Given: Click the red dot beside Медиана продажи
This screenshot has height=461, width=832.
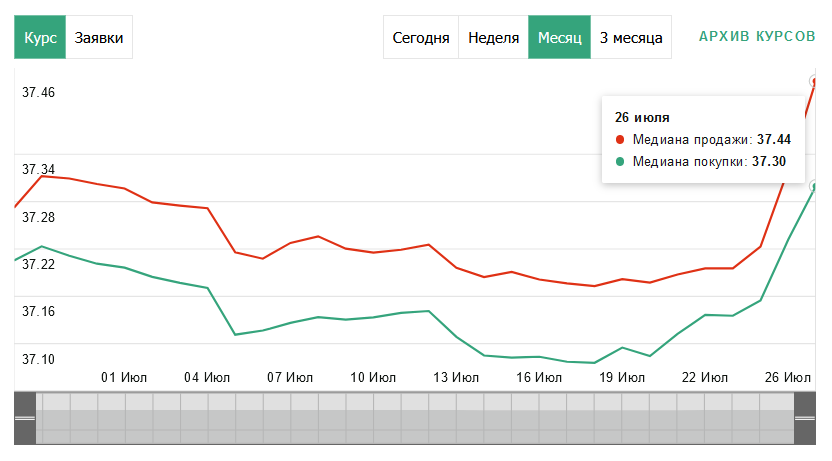Looking at the screenshot, I should point(620,140).
